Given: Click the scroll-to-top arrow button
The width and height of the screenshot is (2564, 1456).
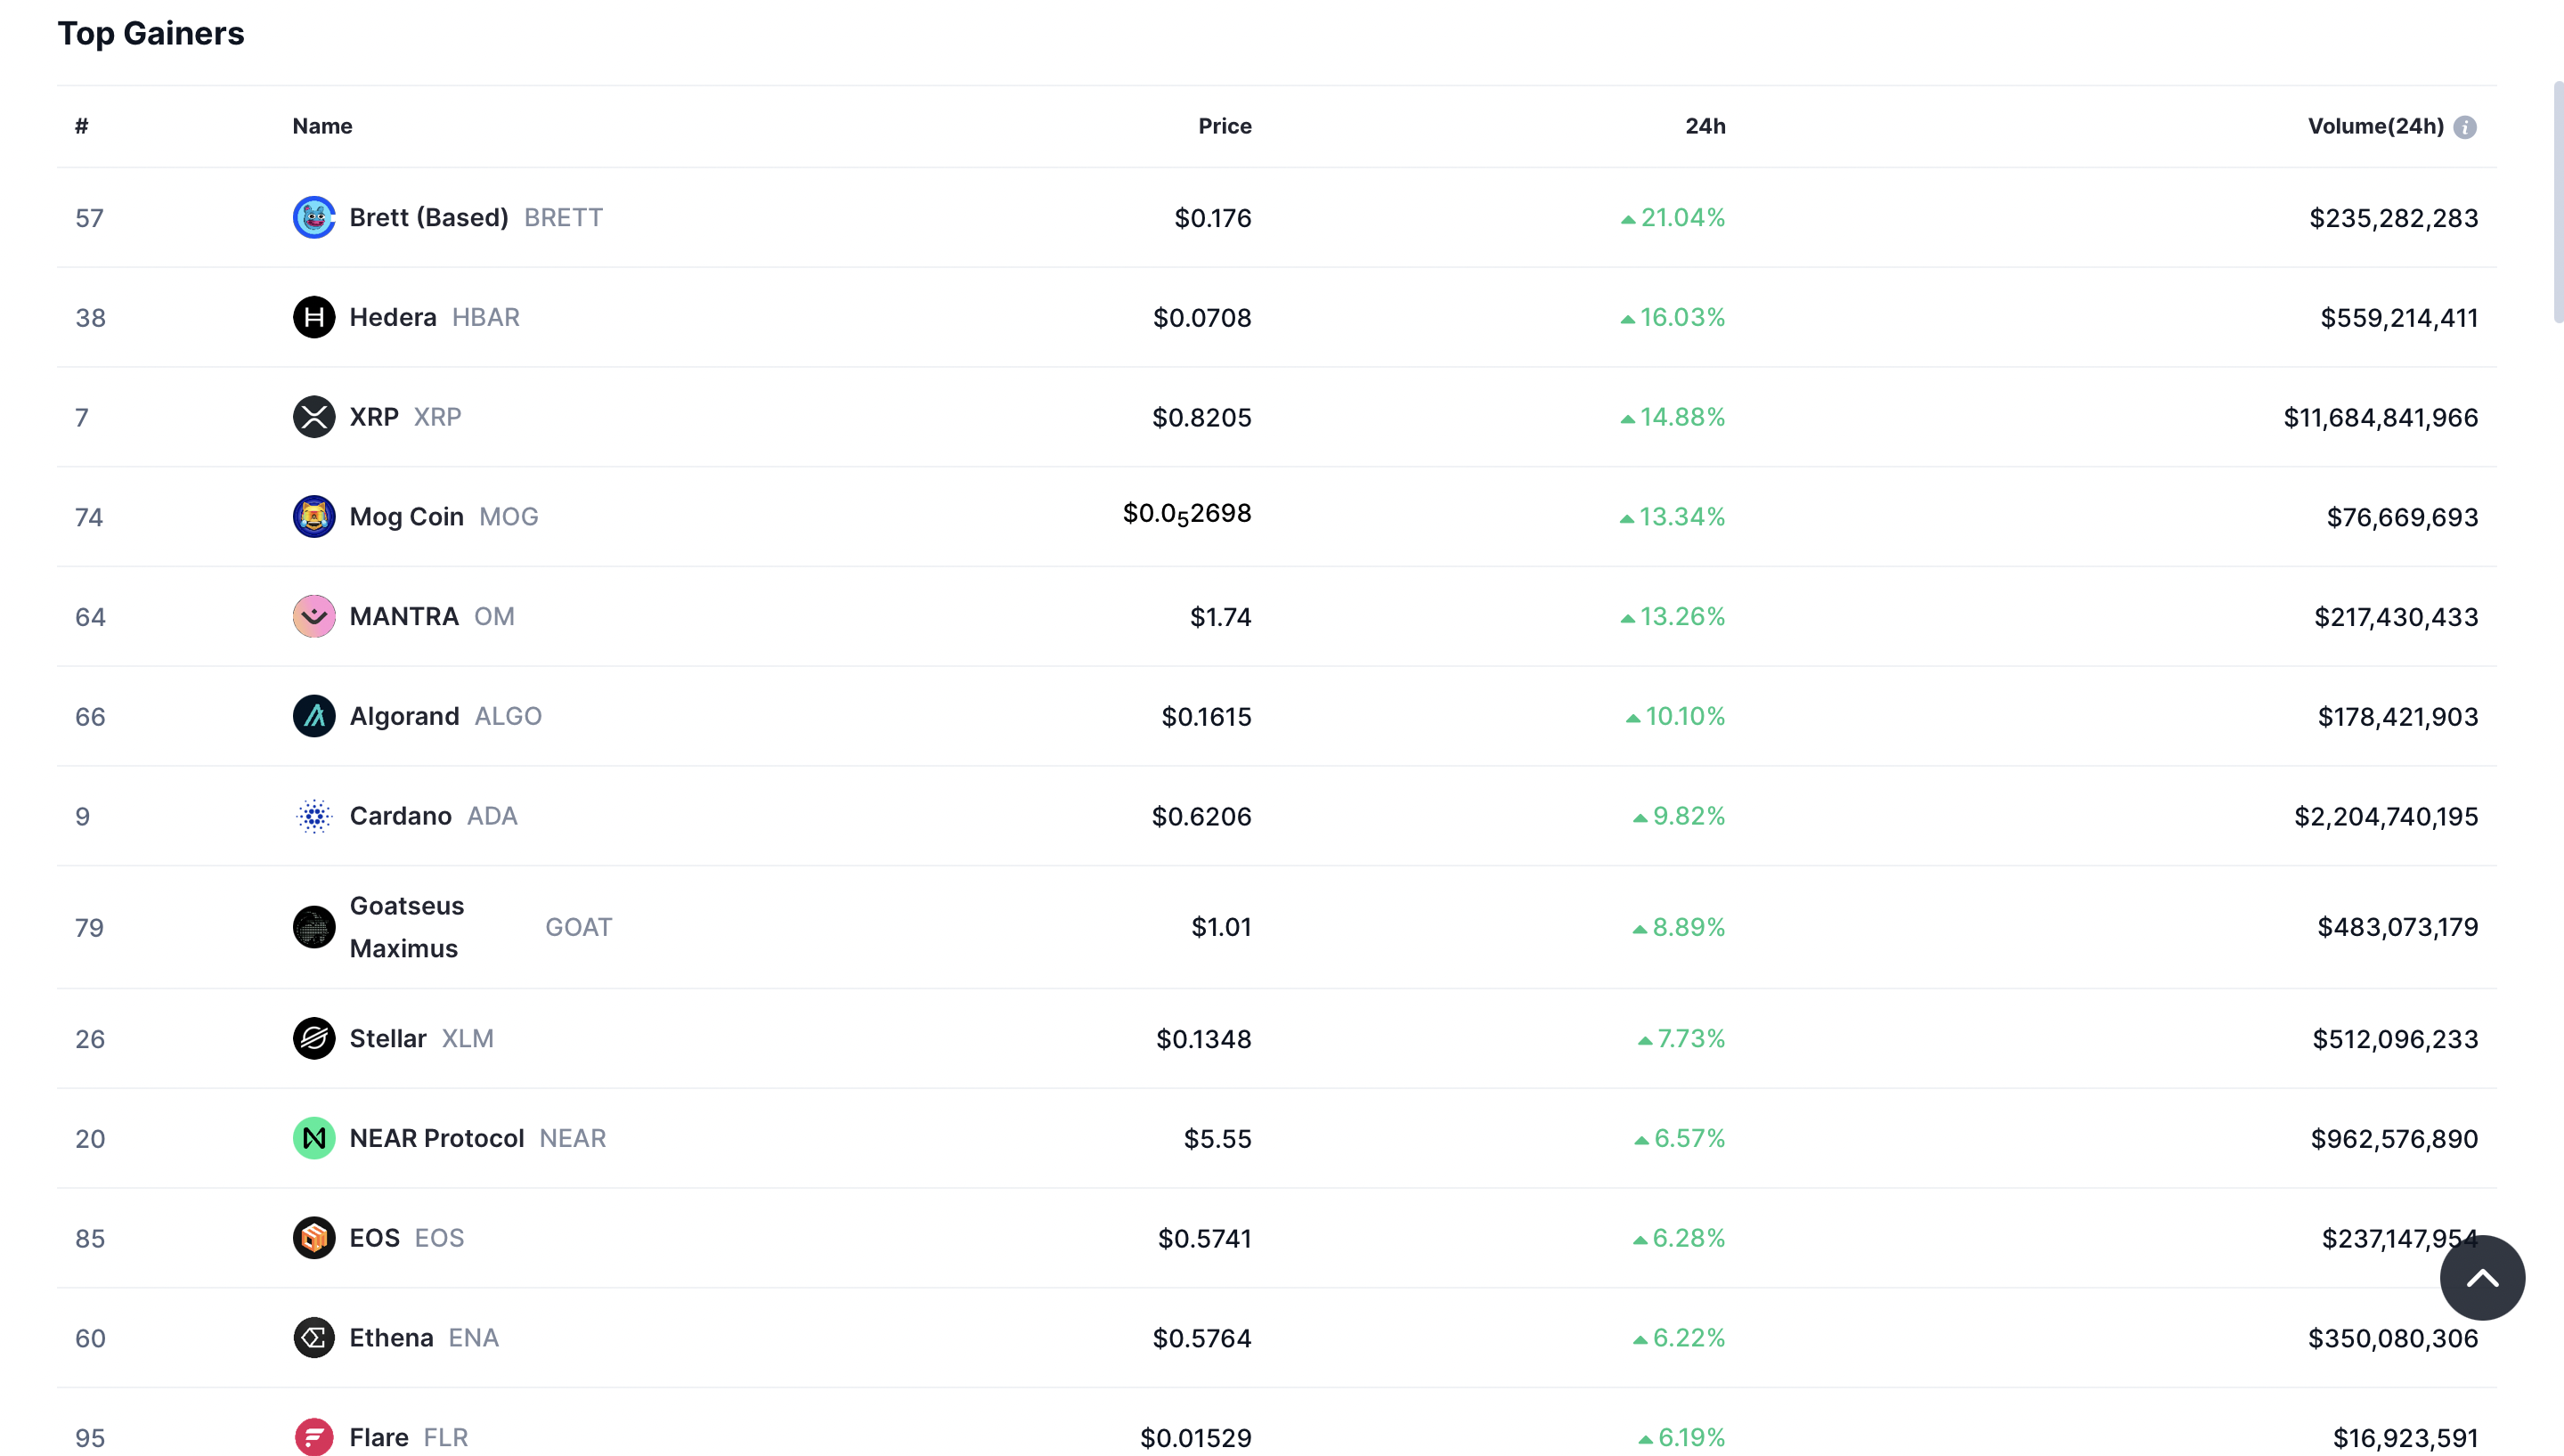Looking at the screenshot, I should (x=2482, y=1278).
